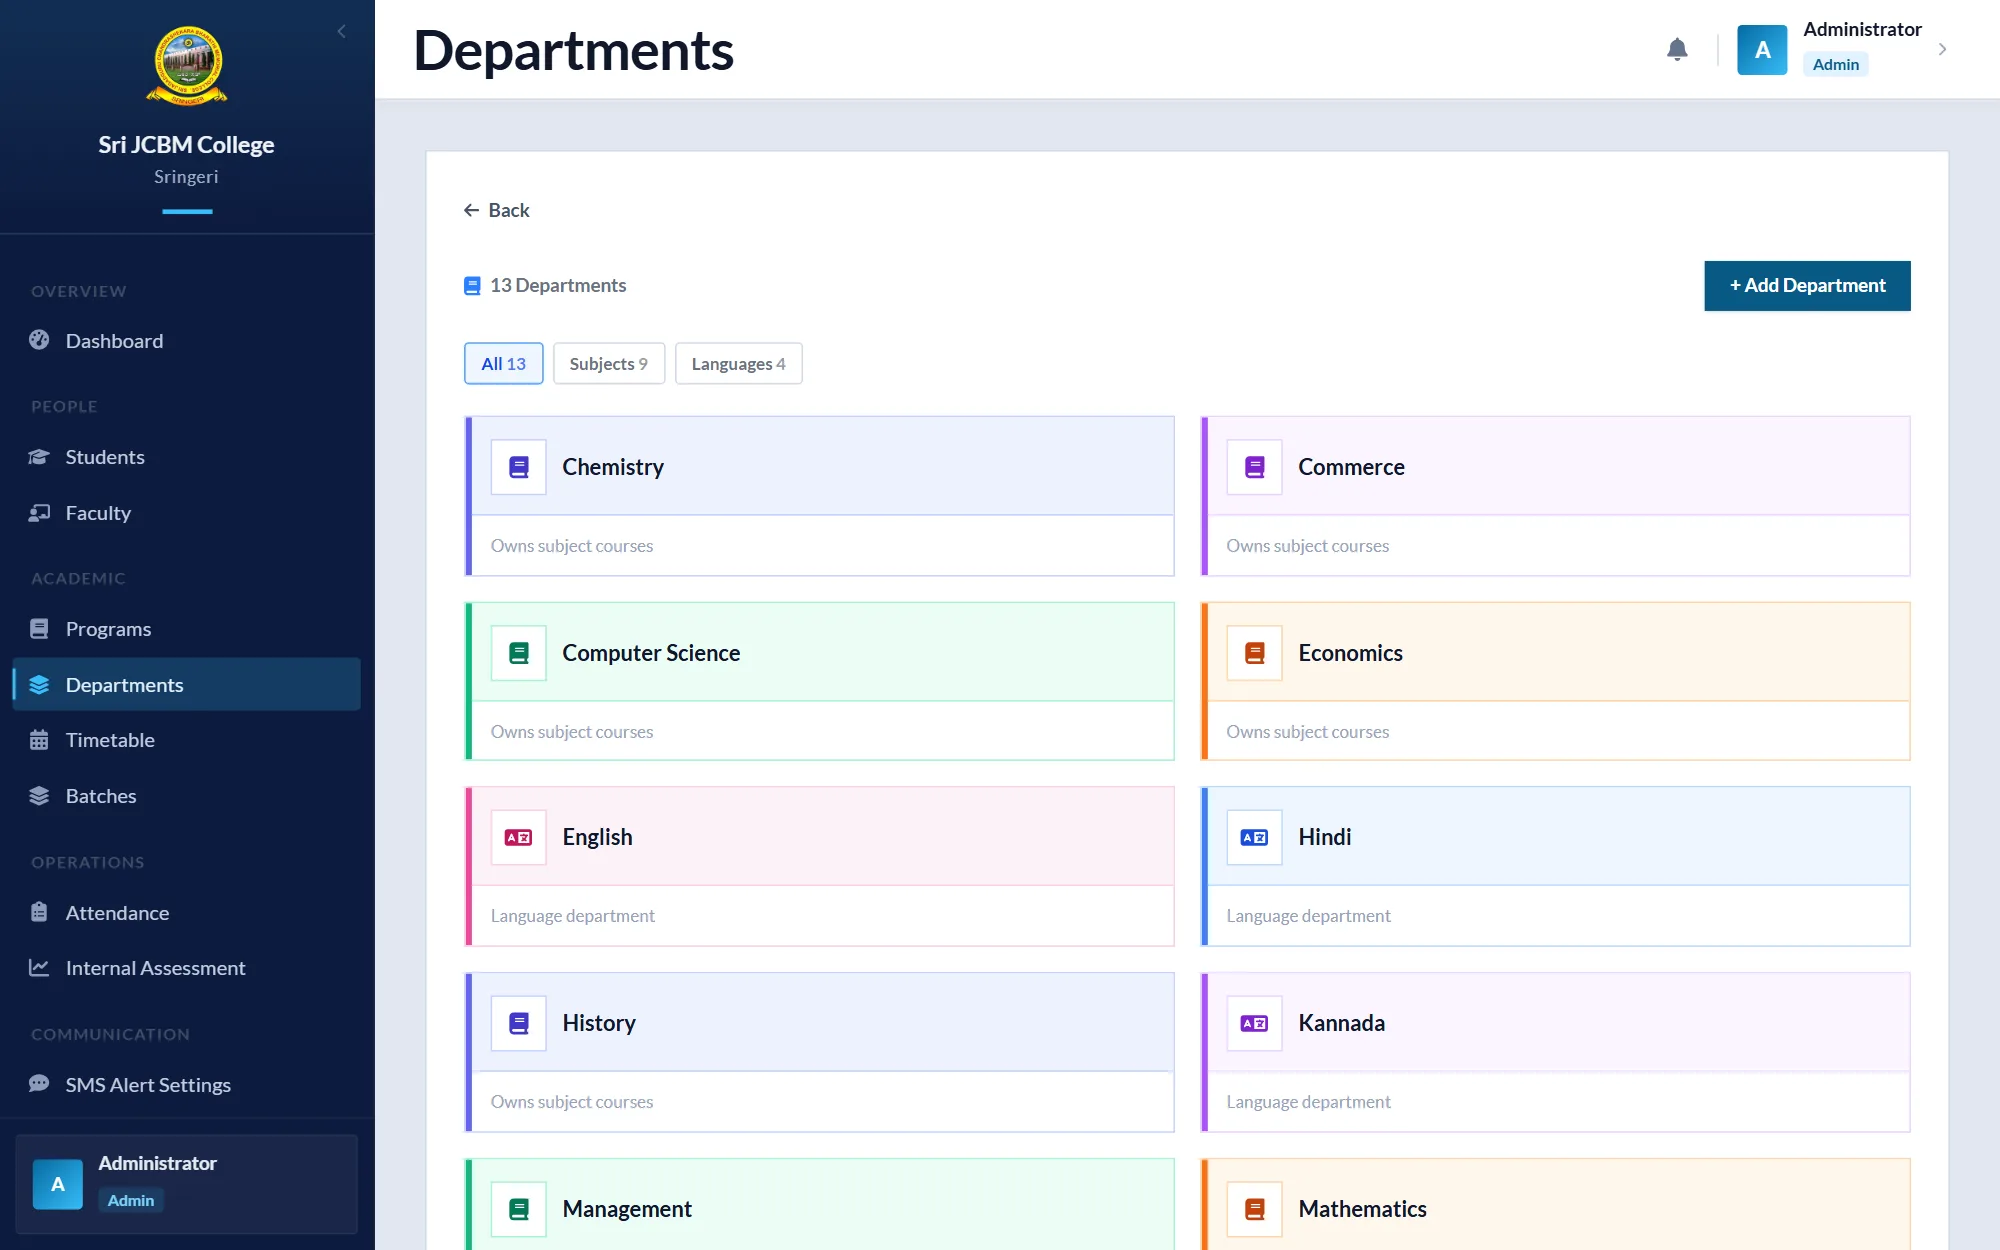
Task: Click the back arrow icon
Action: pyautogui.click(x=471, y=210)
